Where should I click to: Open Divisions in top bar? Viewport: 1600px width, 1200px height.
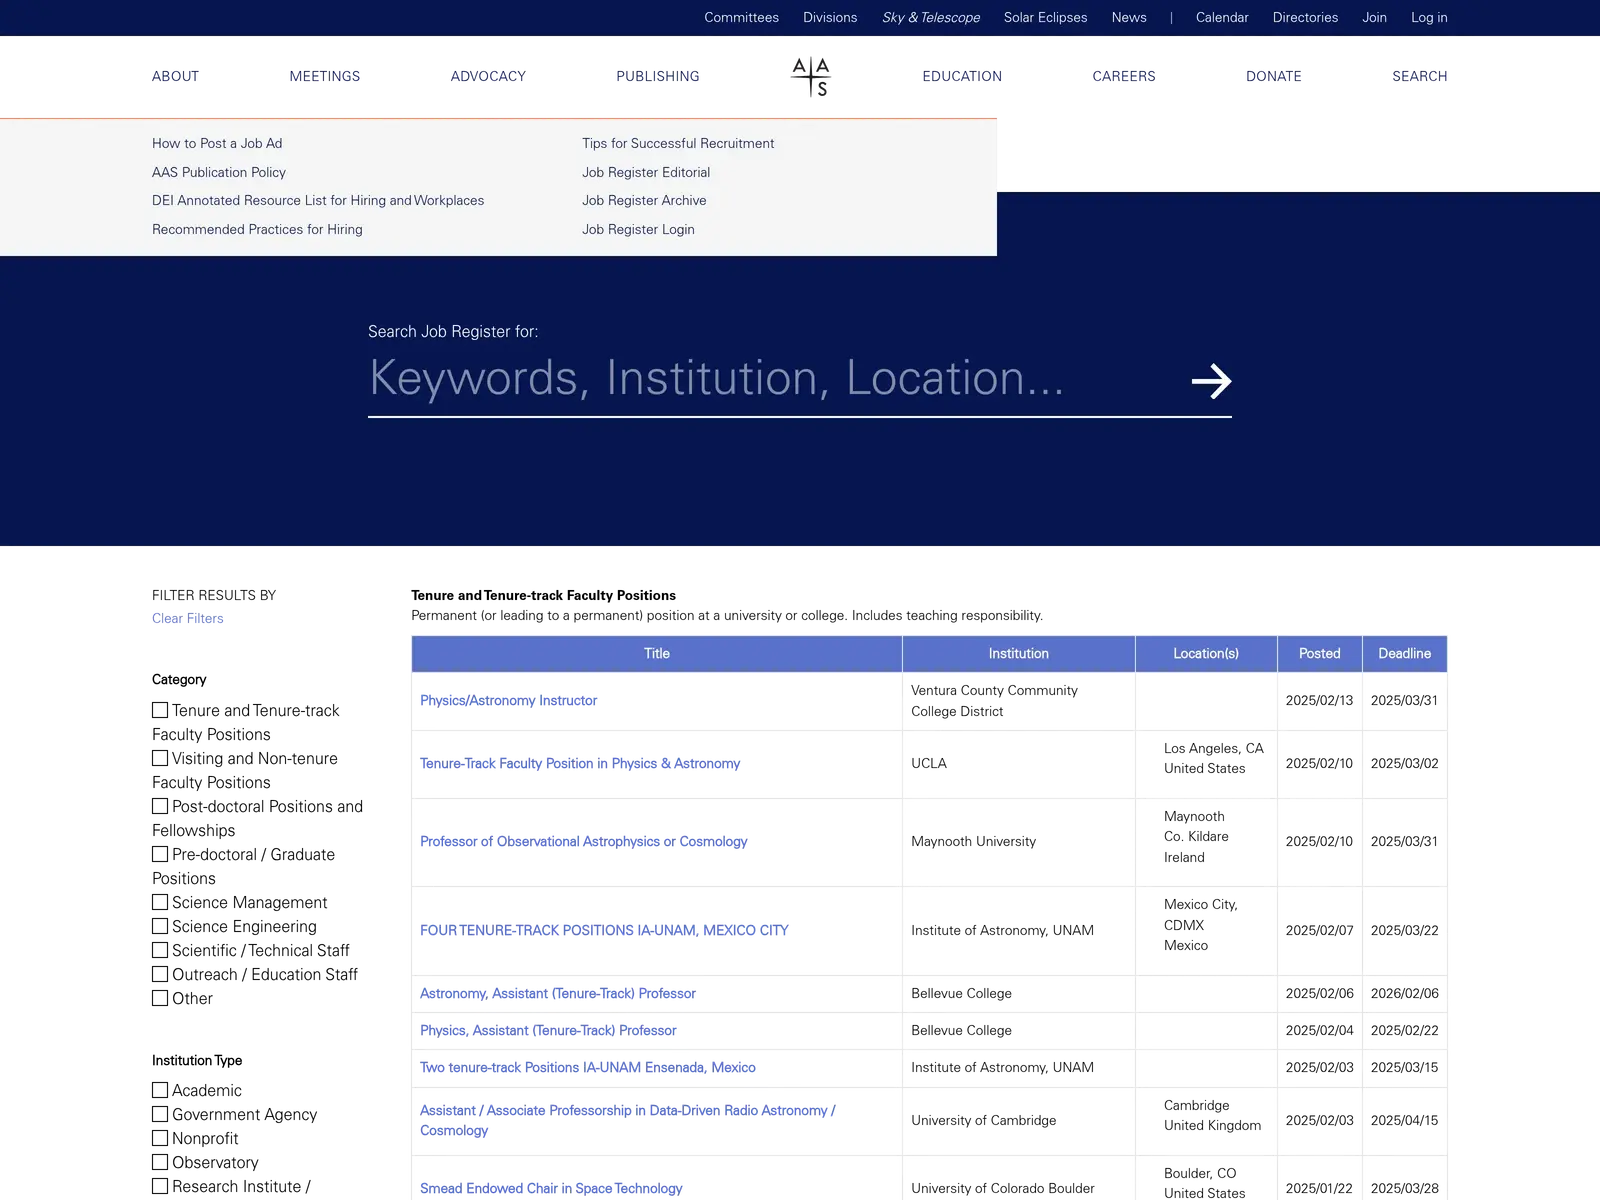pos(830,17)
